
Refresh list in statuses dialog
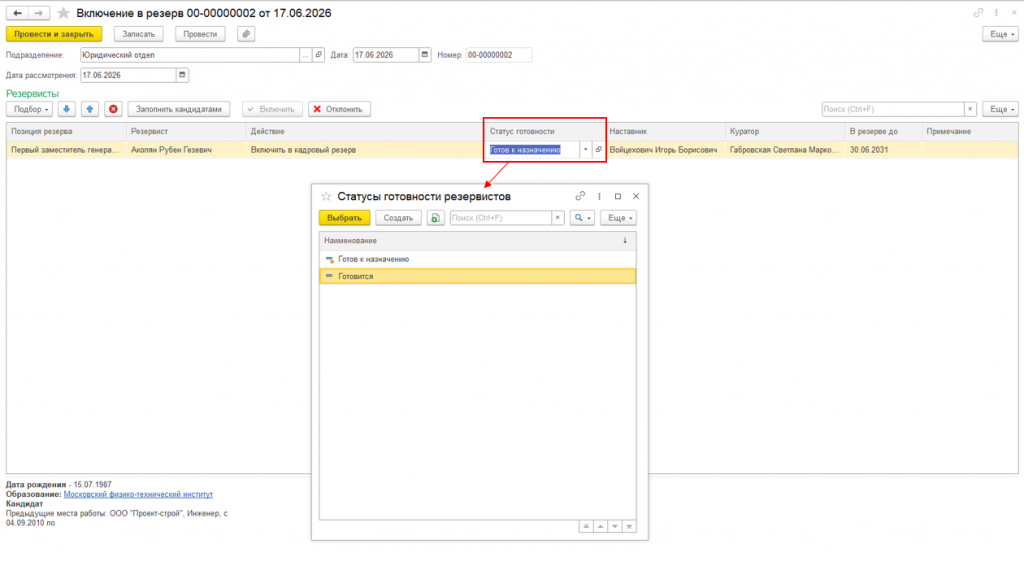[435, 218]
